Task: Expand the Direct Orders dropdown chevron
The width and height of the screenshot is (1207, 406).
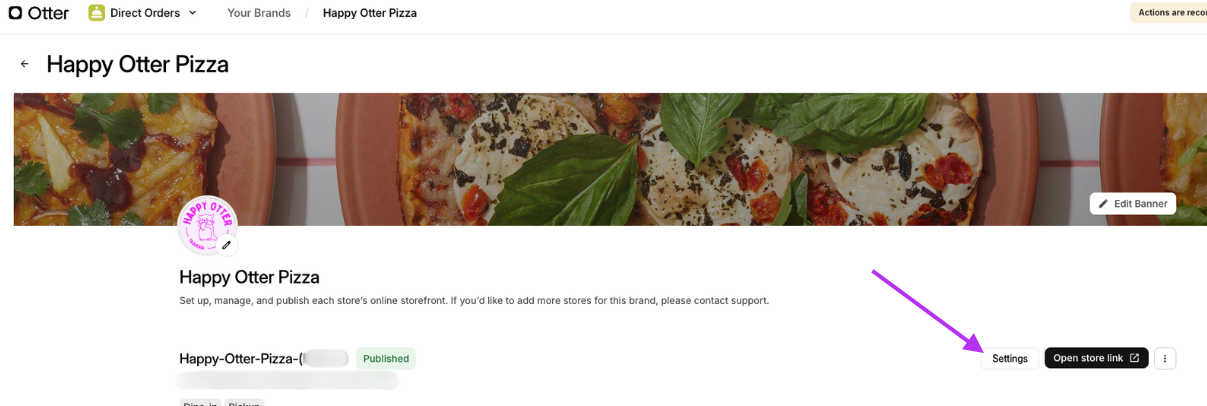Action: click(193, 13)
